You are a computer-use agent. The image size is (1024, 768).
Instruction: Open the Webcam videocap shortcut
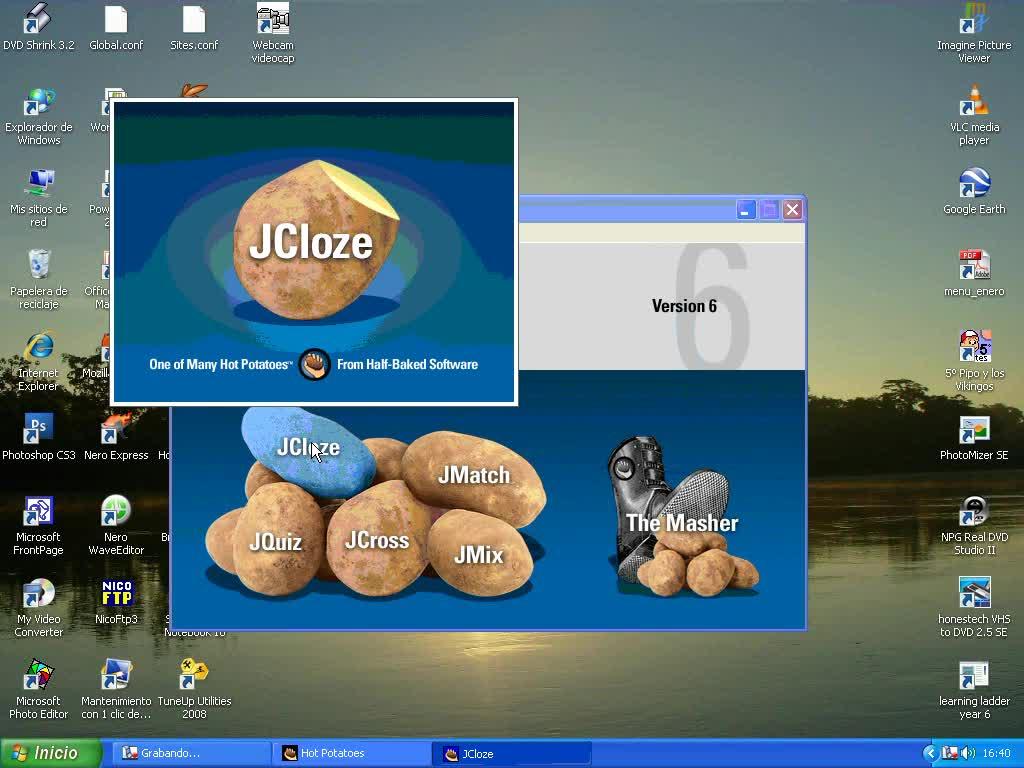272,20
